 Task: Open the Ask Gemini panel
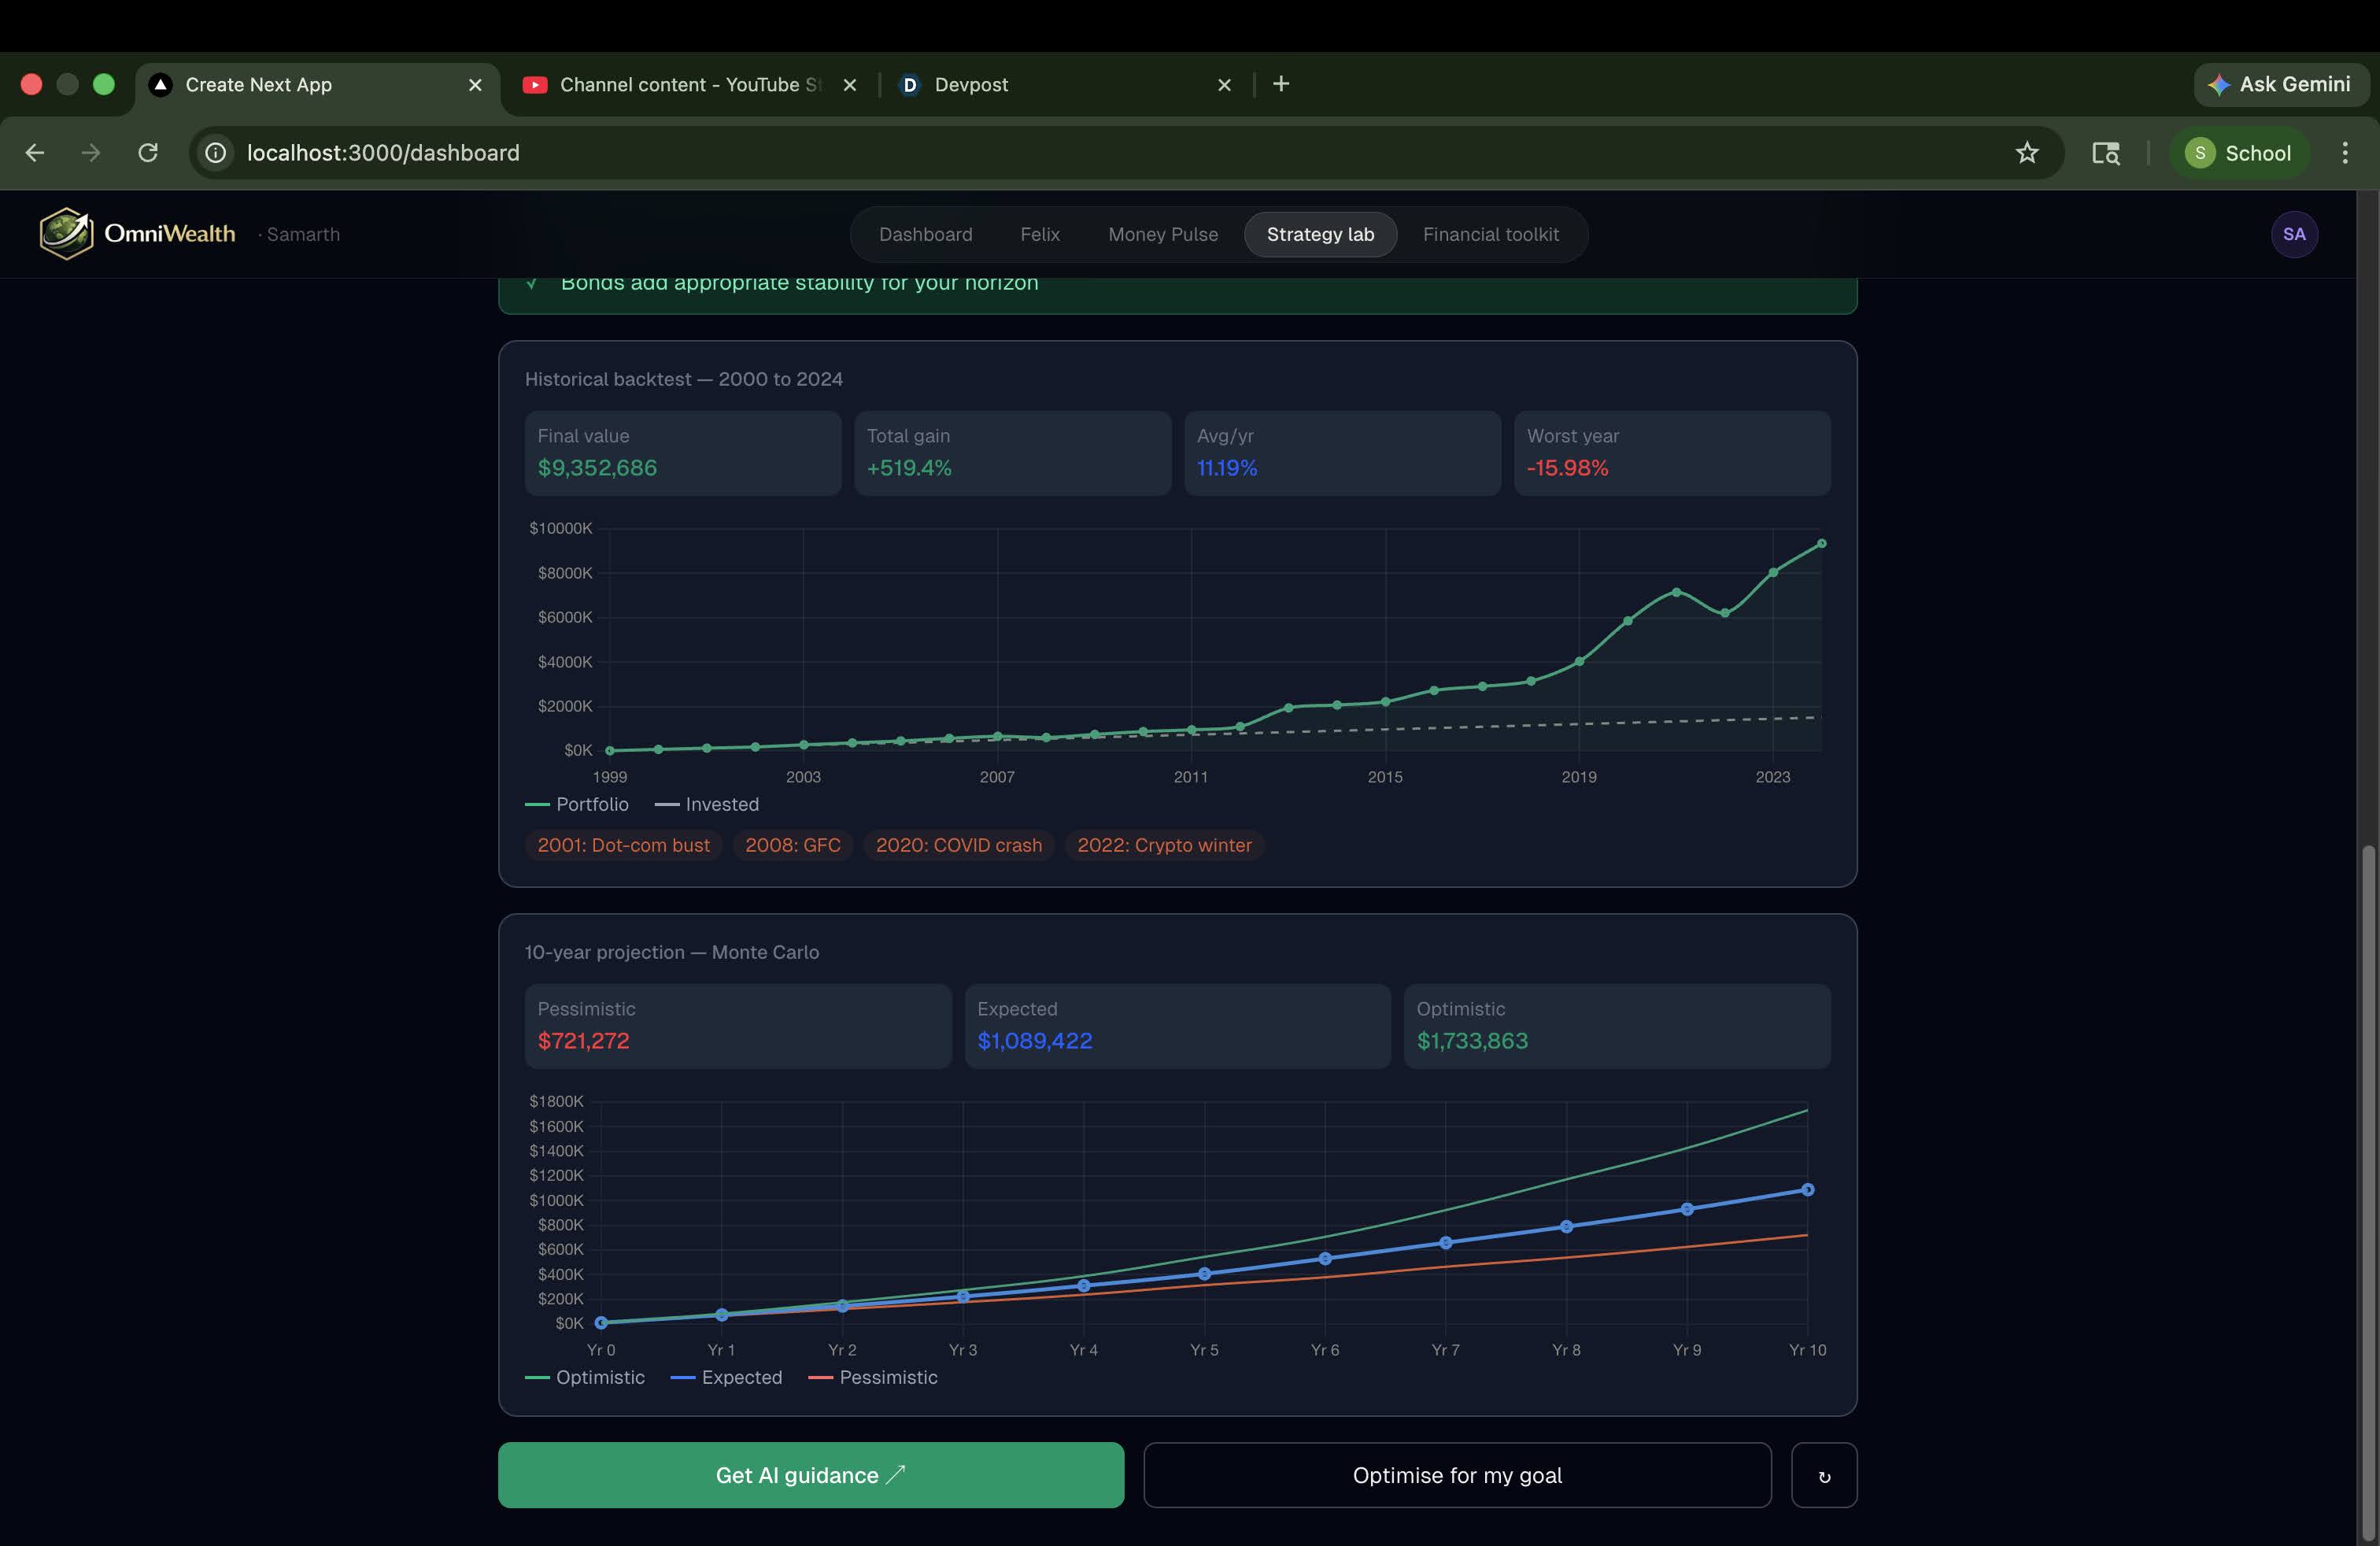(2280, 84)
